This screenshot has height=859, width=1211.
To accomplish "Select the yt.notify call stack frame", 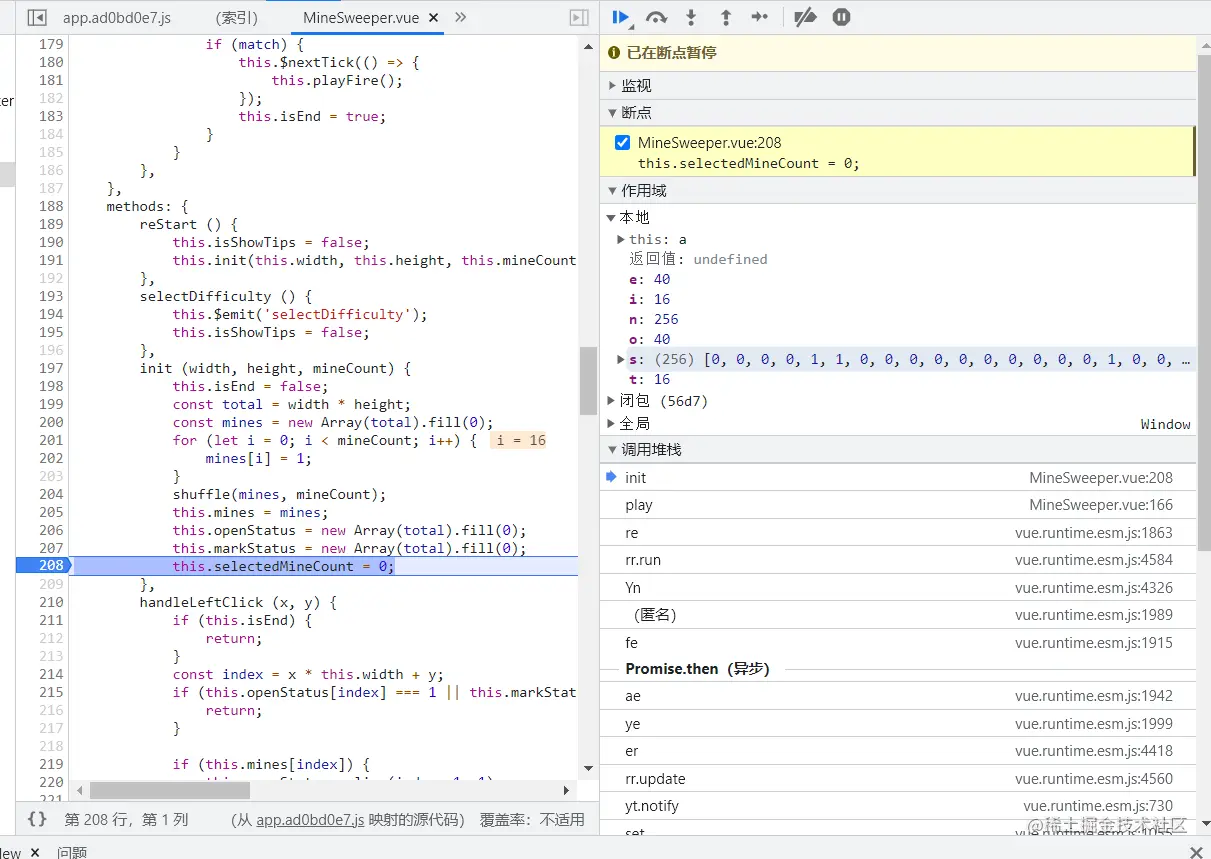I will pyautogui.click(x=898, y=806).
